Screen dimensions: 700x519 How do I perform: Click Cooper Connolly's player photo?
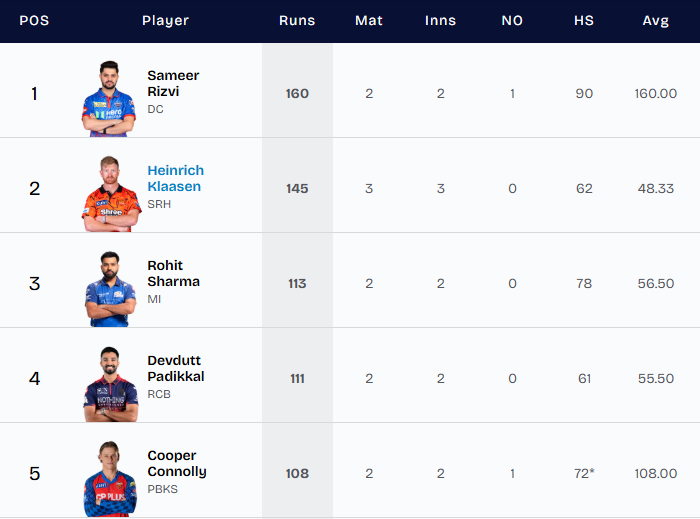tap(110, 478)
